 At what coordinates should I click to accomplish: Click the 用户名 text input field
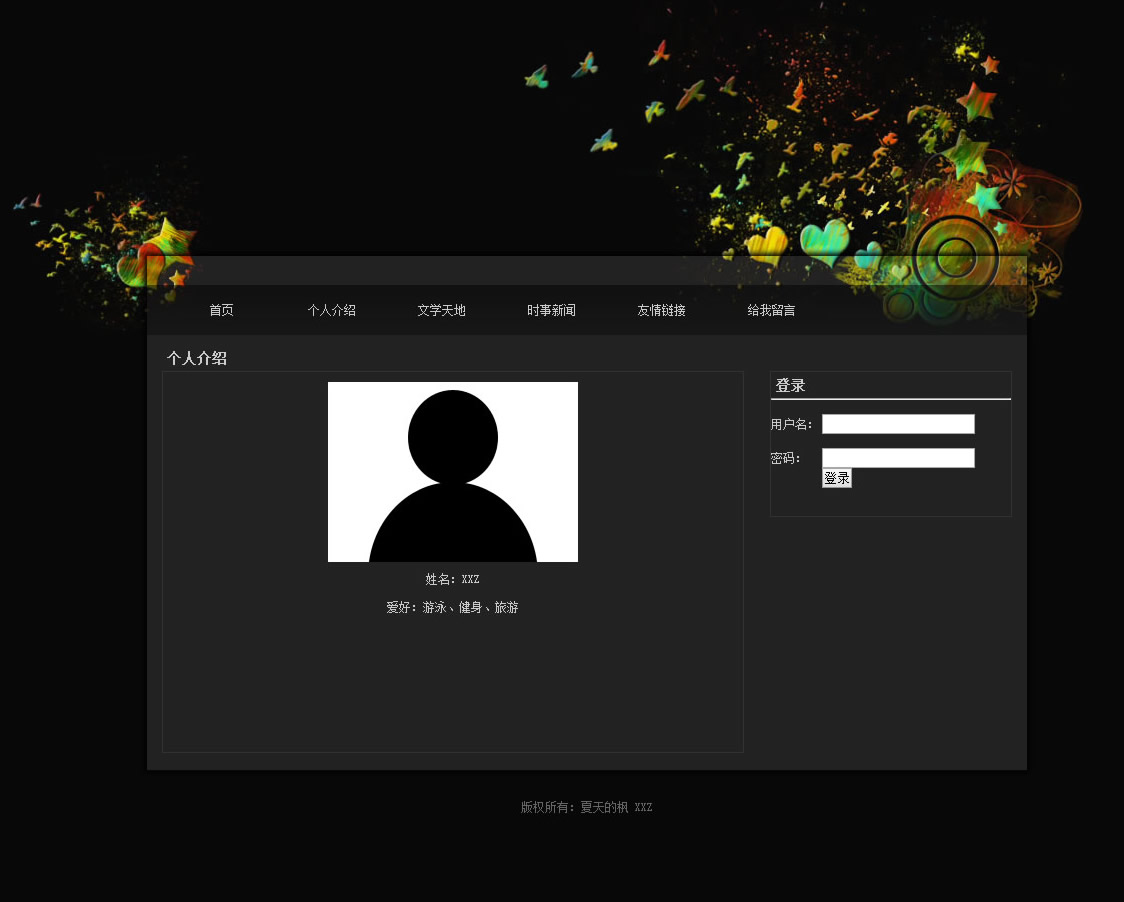tap(897, 424)
